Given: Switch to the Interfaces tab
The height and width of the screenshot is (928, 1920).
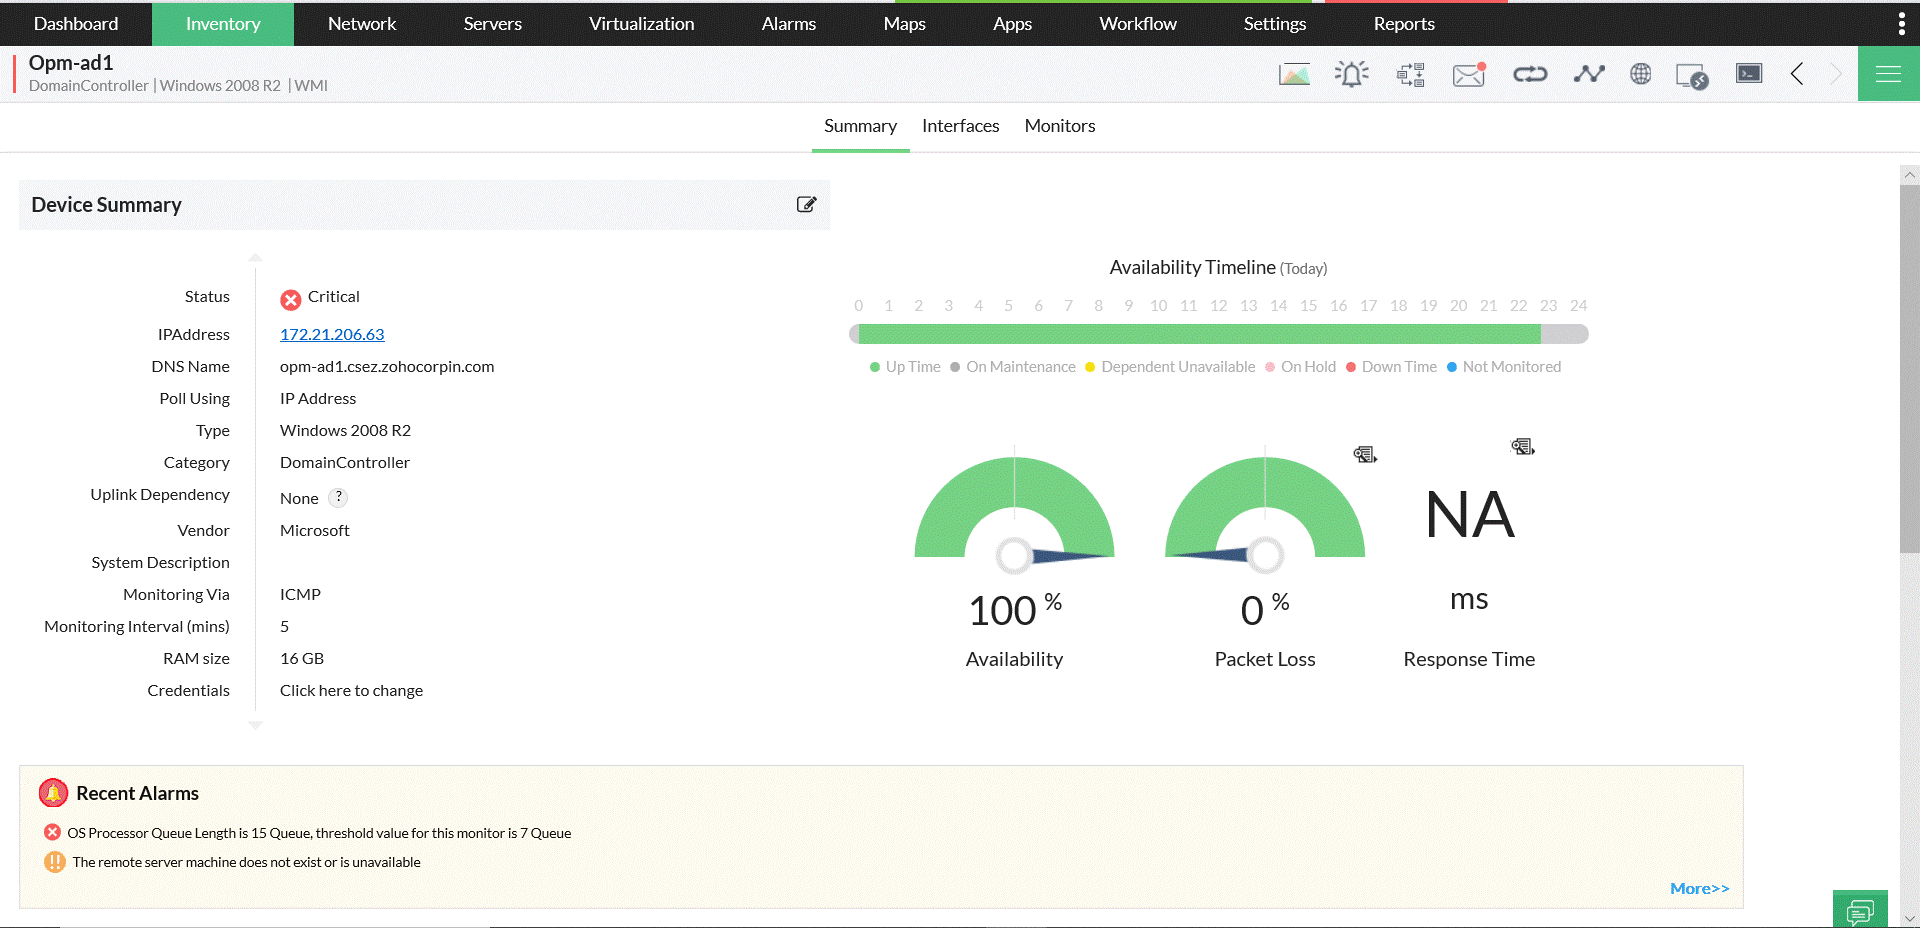Looking at the screenshot, I should pos(960,126).
